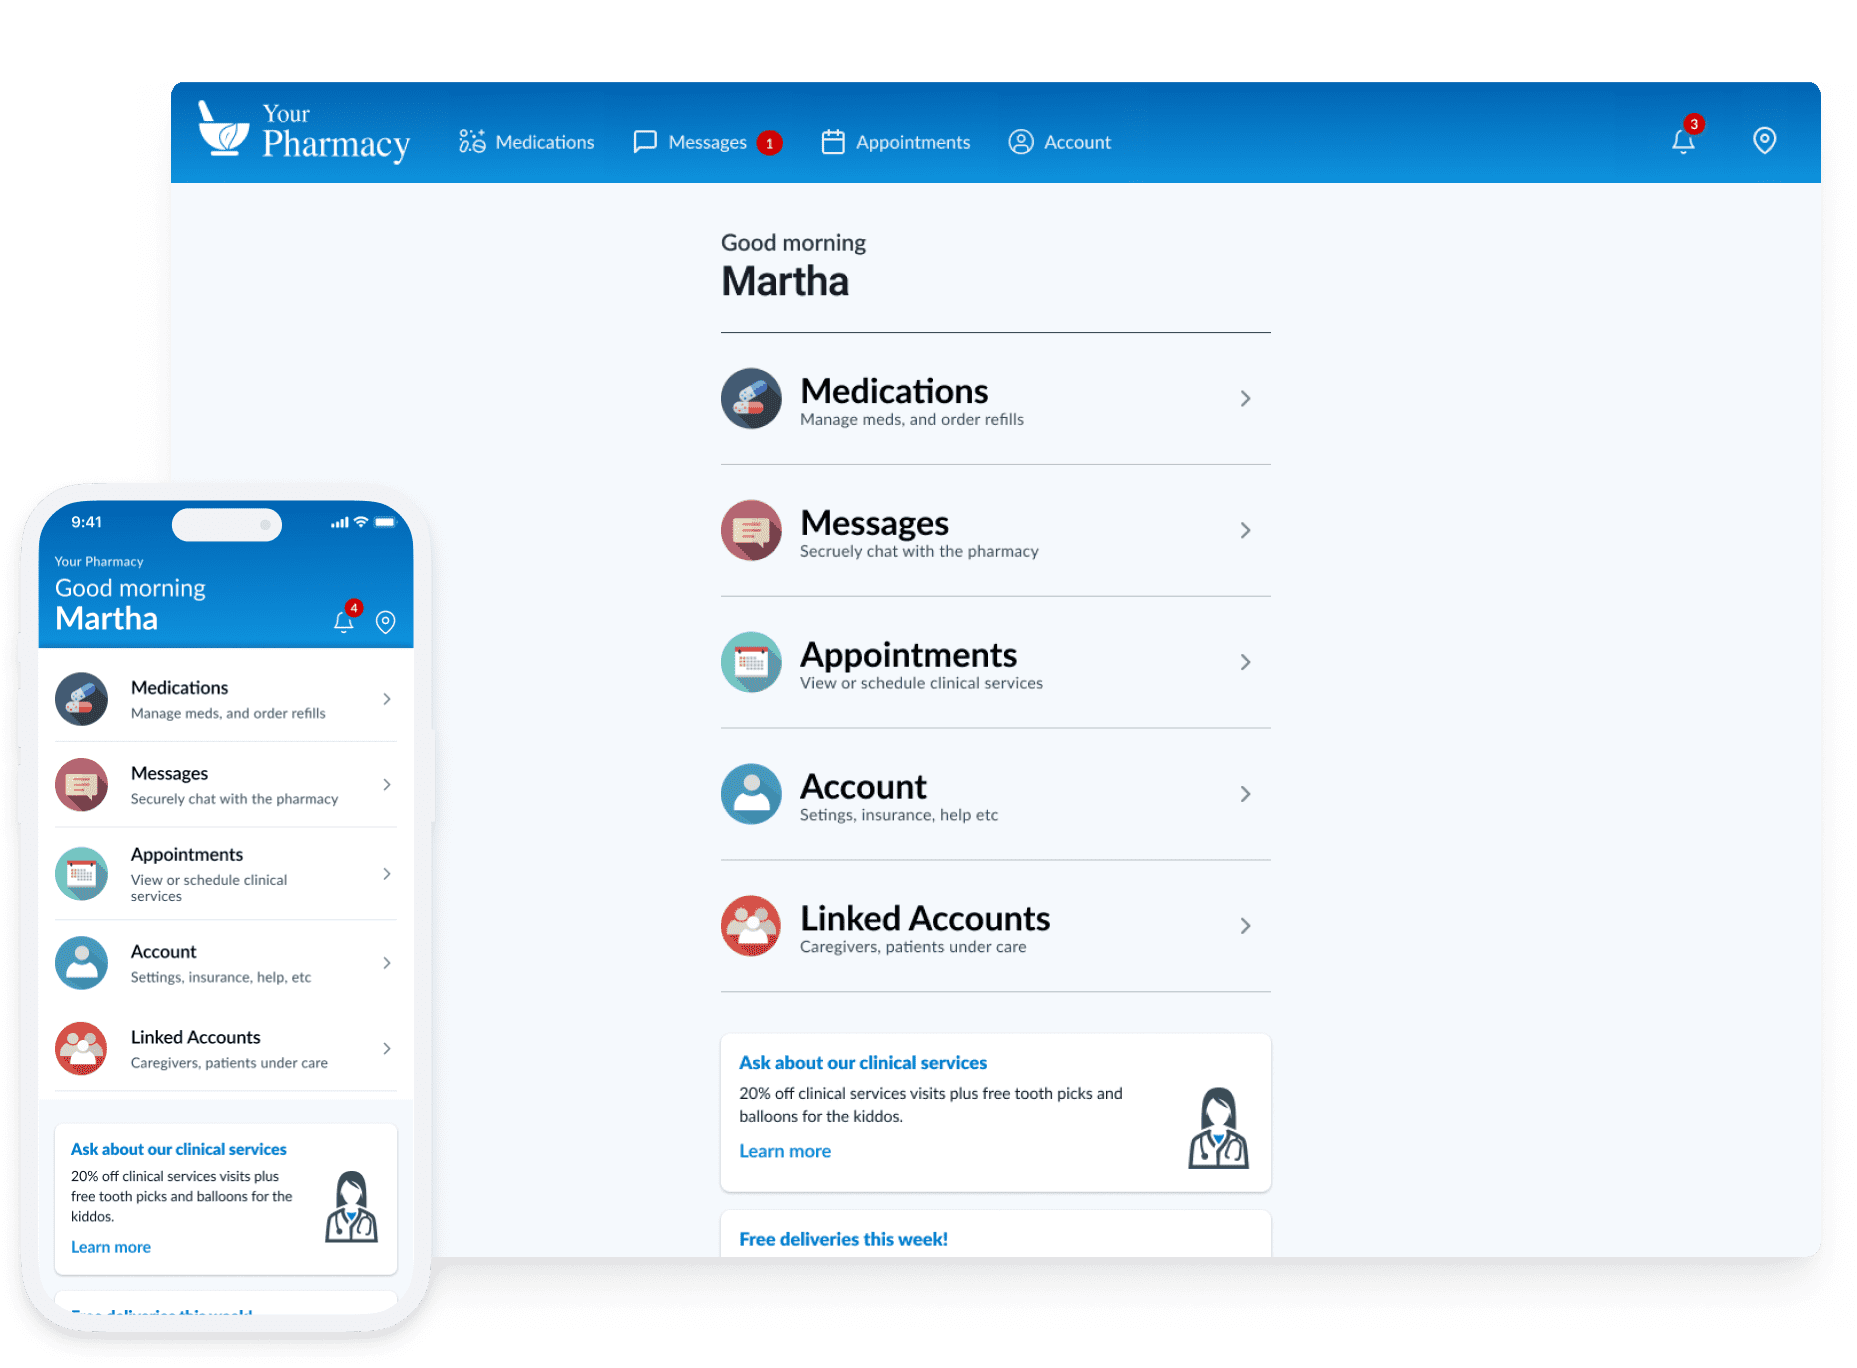The height and width of the screenshot is (1368, 1857).
Task: Open the Free deliveries this week card
Action: coord(843,1239)
